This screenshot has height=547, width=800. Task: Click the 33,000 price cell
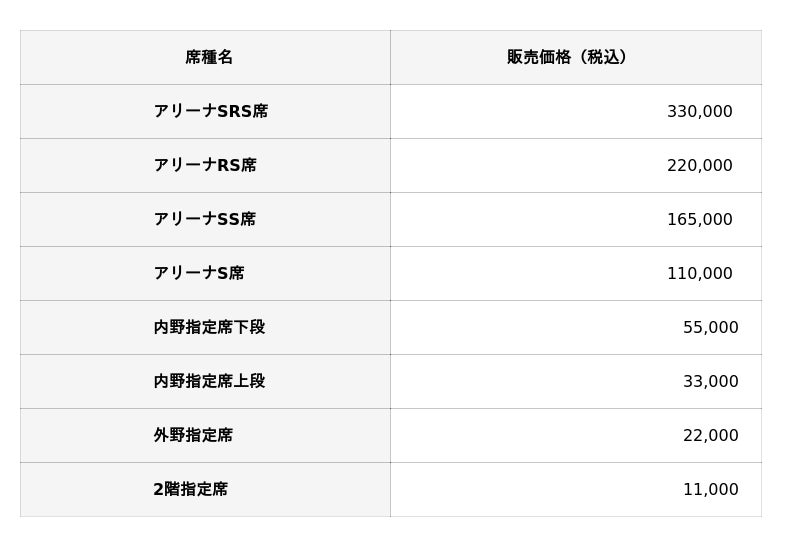tap(710, 382)
